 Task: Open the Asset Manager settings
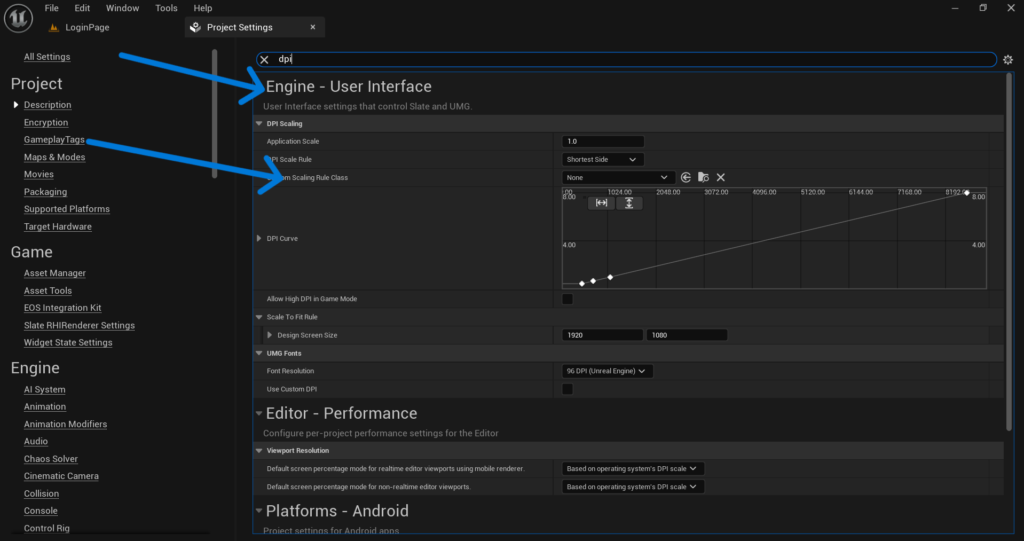tap(55, 273)
